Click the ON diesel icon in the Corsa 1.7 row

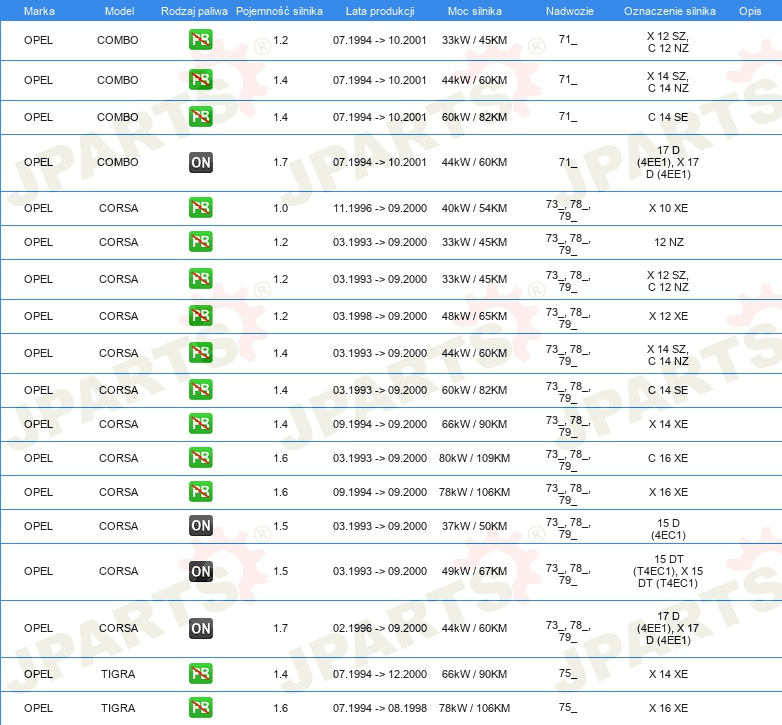click(200, 628)
